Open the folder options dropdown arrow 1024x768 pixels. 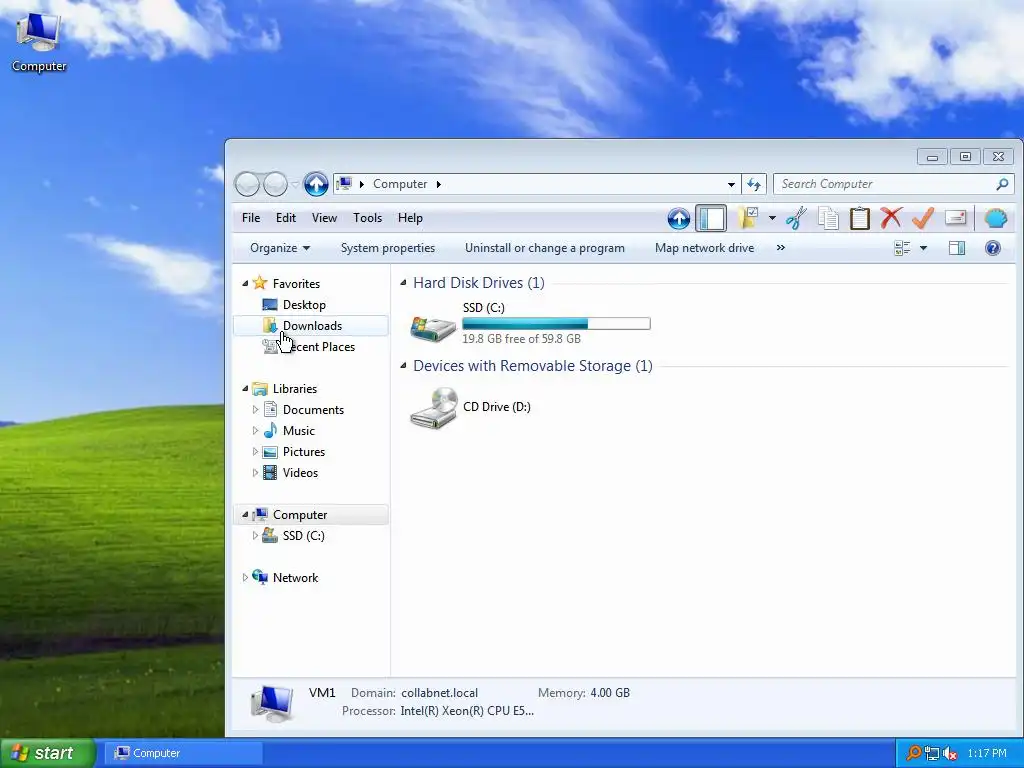[772, 218]
